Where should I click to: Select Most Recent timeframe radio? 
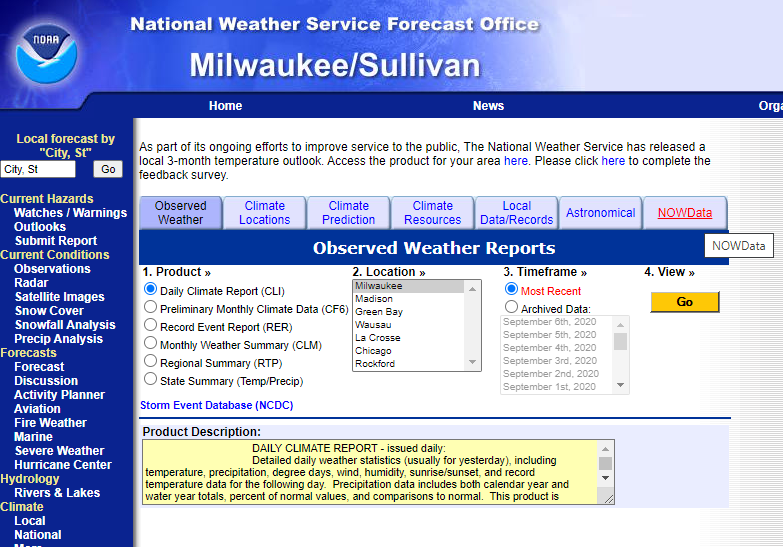pyautogui.click(x=511, y=289)
